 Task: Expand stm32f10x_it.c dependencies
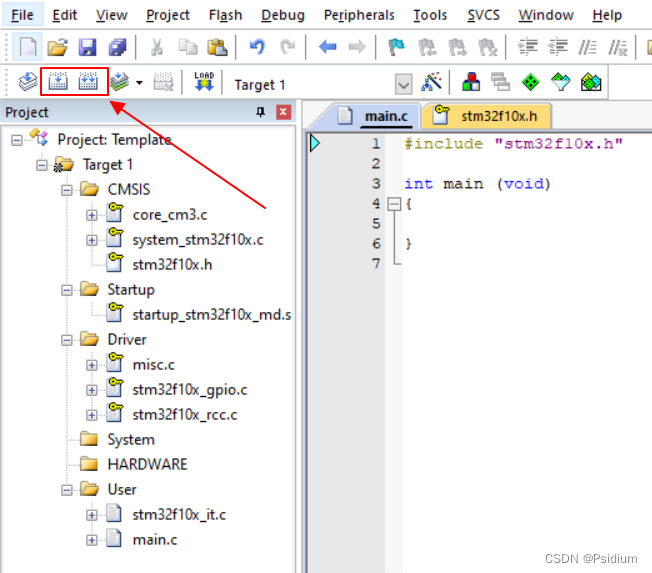click(x=91, y=515)
